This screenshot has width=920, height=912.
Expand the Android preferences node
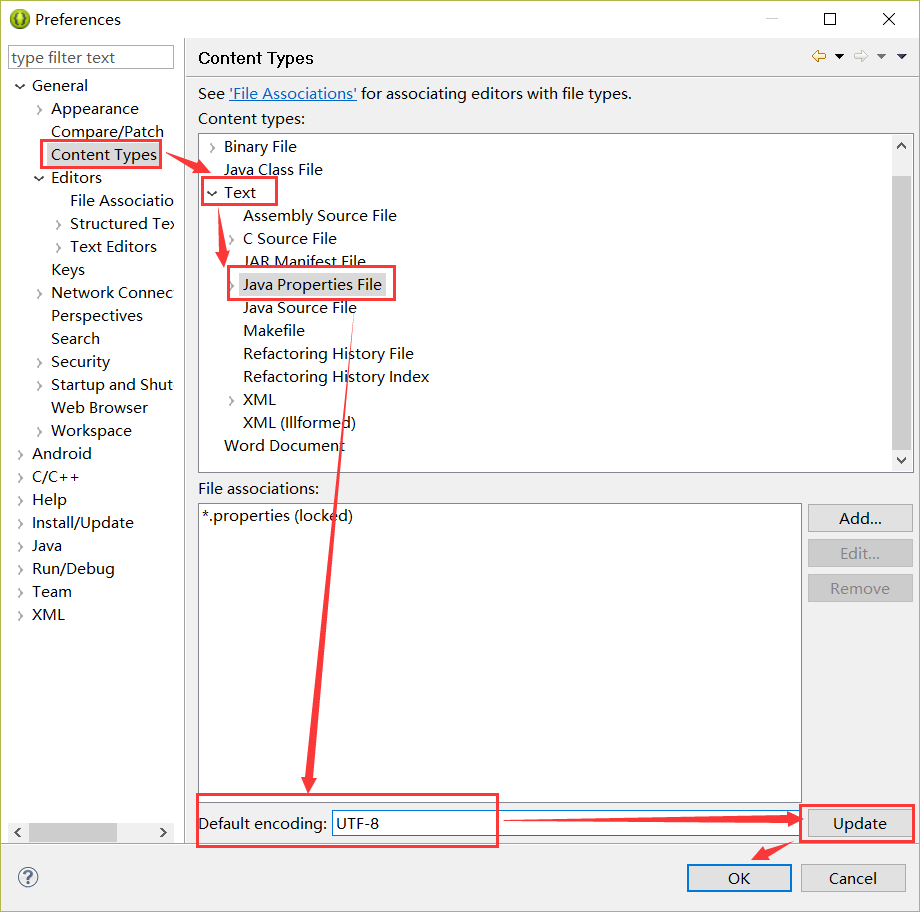(x=21, y=455)
